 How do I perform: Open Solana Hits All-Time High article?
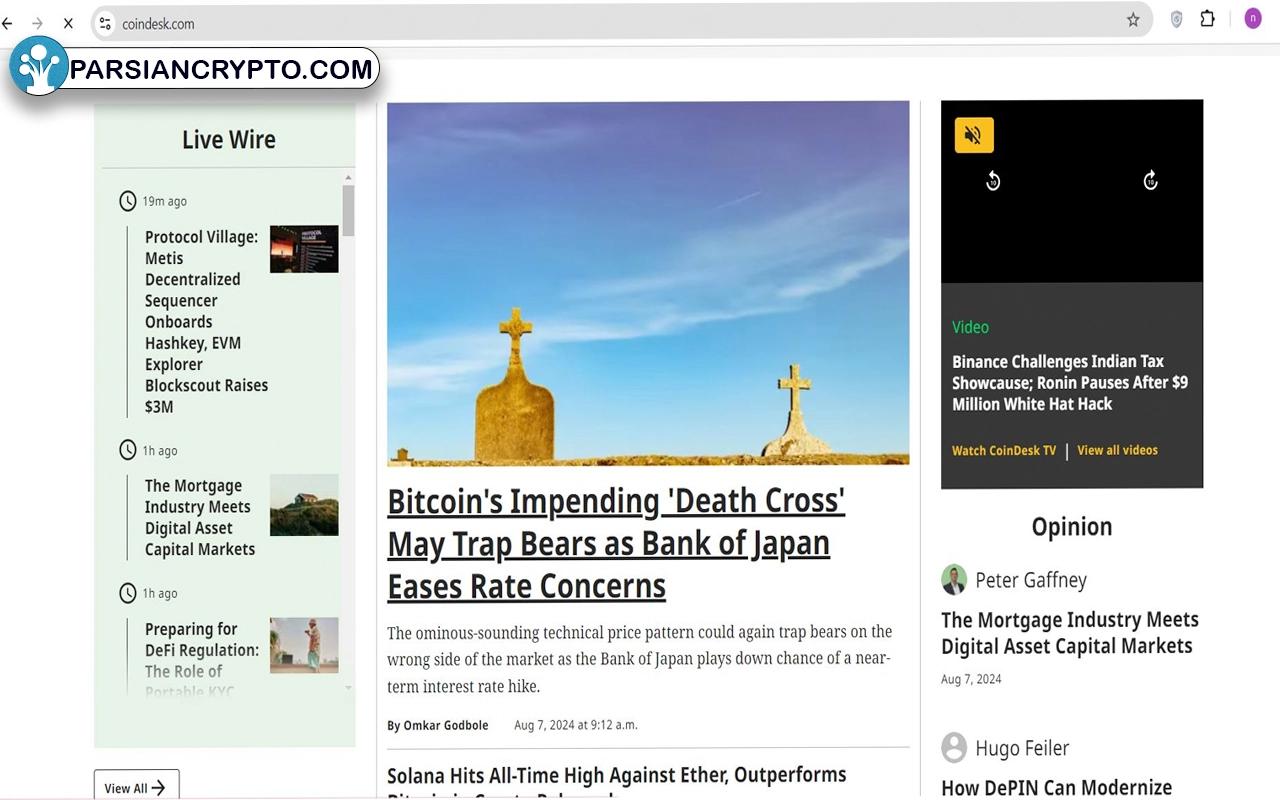pos(616,785)
